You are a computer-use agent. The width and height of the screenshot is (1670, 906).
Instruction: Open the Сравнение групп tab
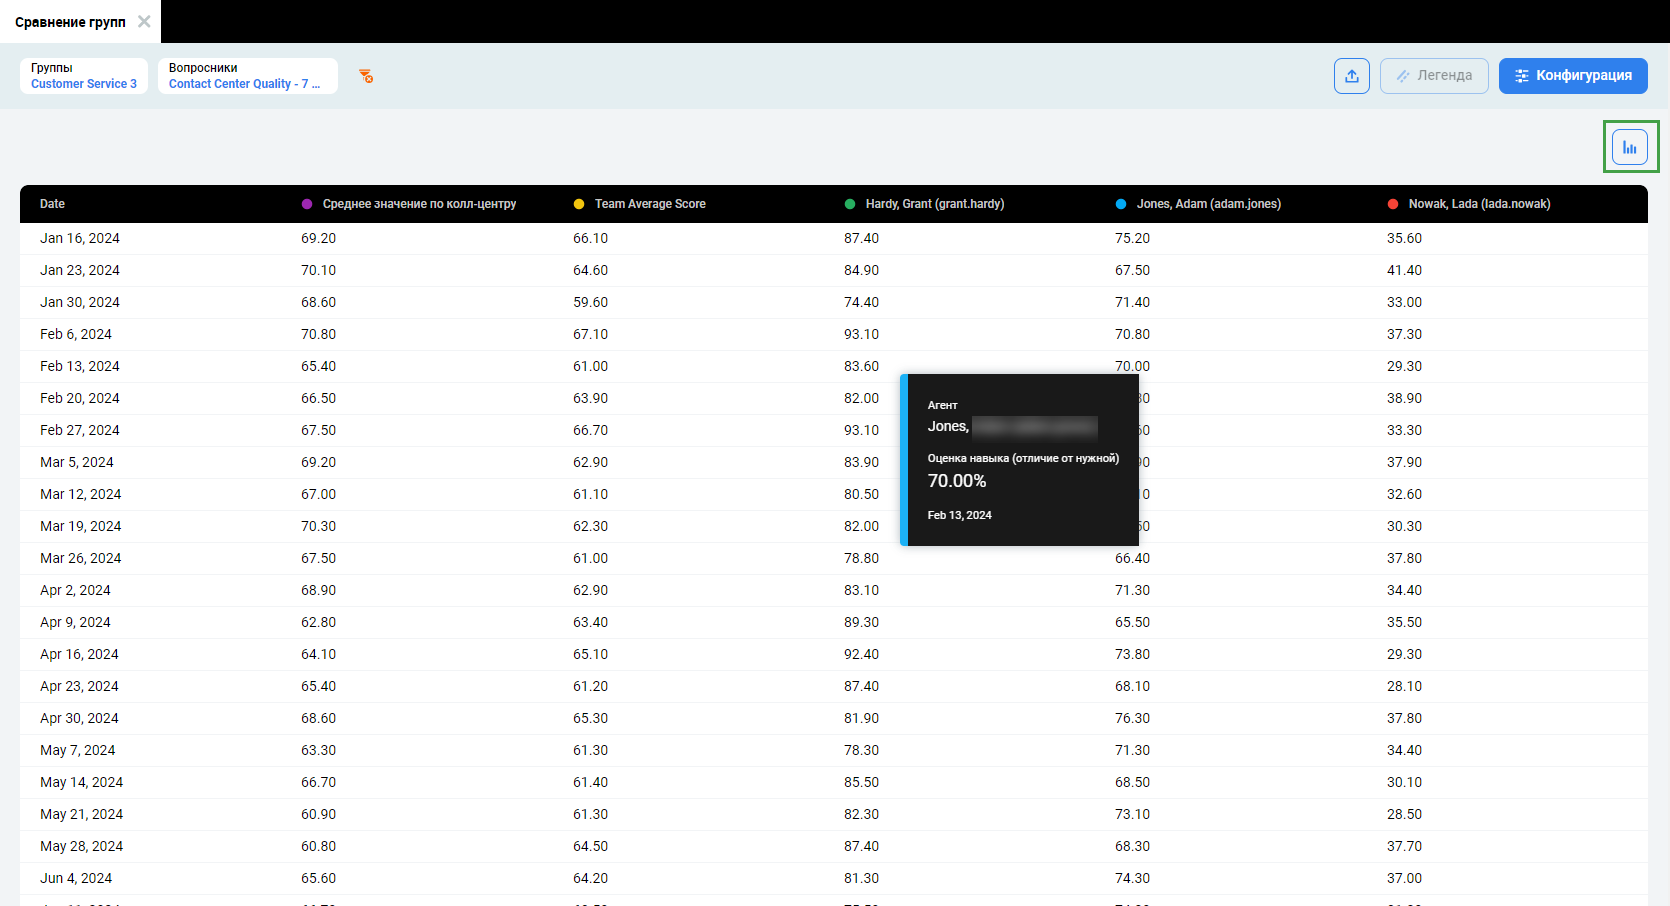[x=70, y=22]
